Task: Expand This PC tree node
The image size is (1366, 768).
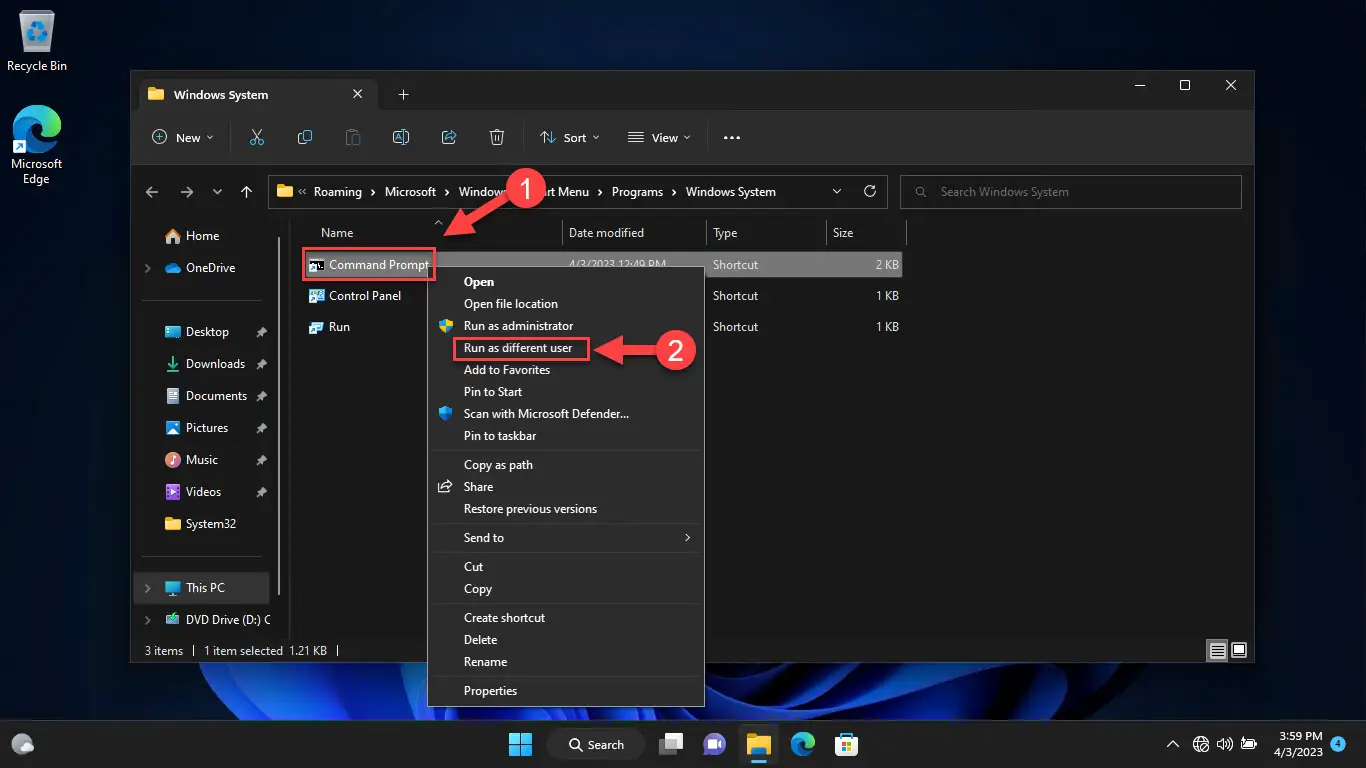Action: click(x=148, y=588)
